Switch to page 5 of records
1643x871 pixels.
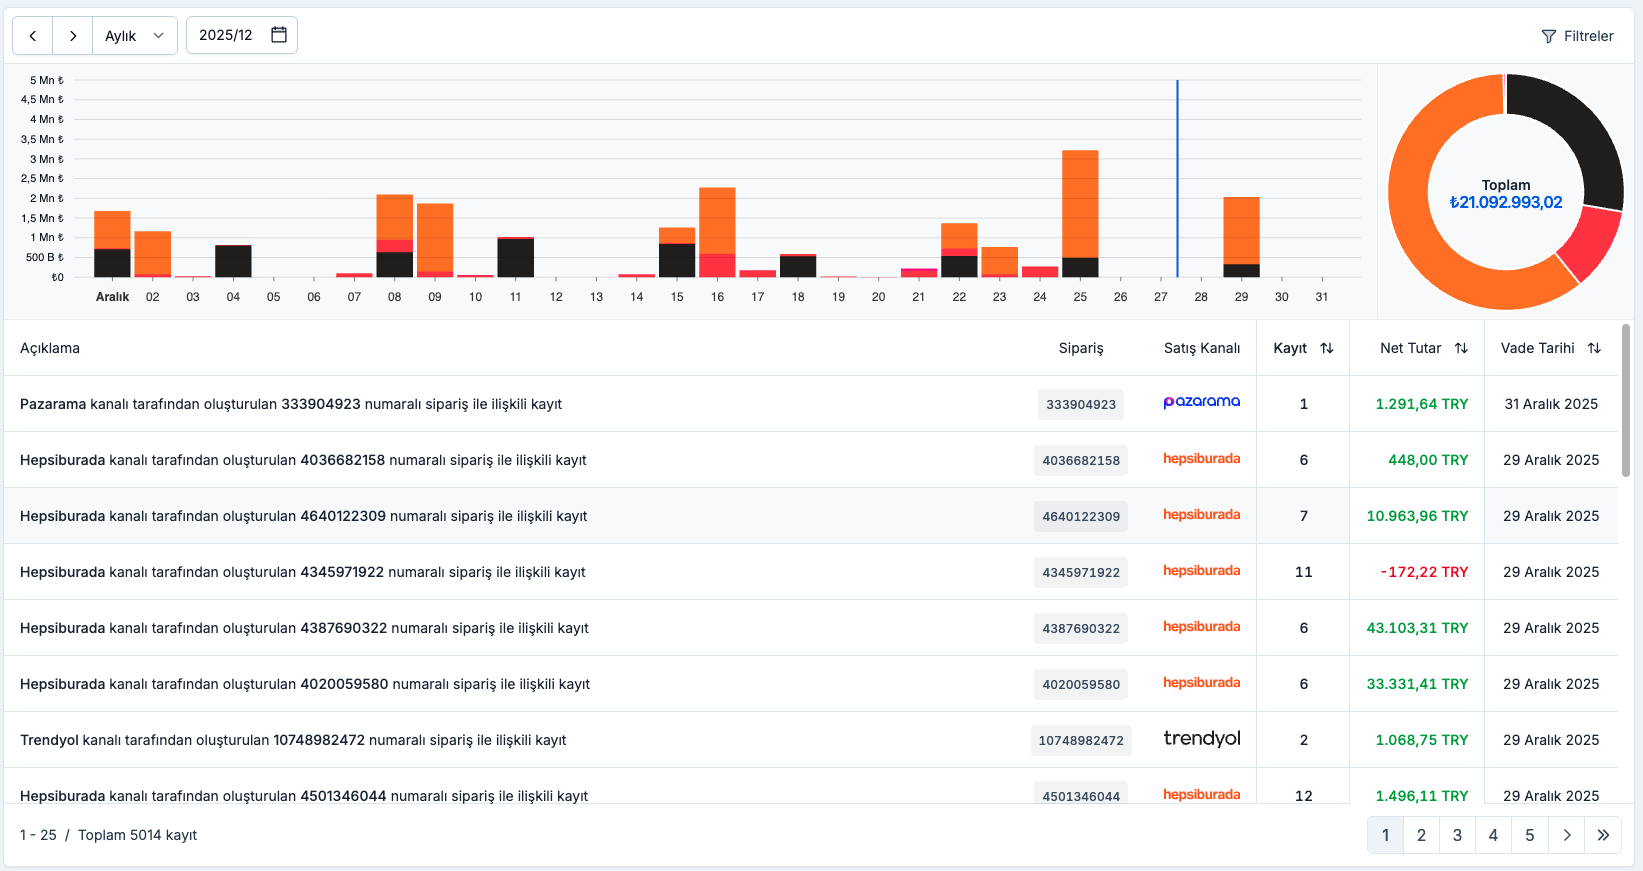coord(1529,835)
